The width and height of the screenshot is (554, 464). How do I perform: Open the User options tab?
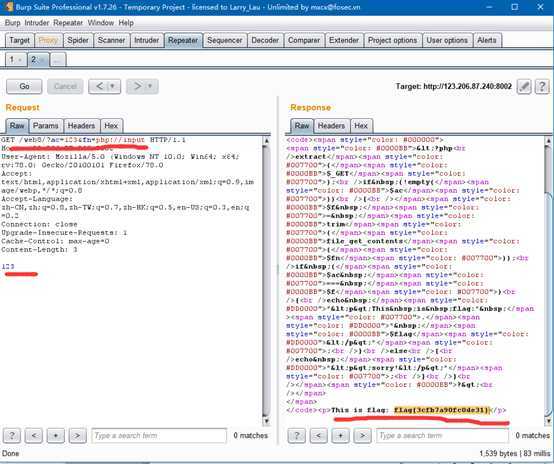(447, 40)
